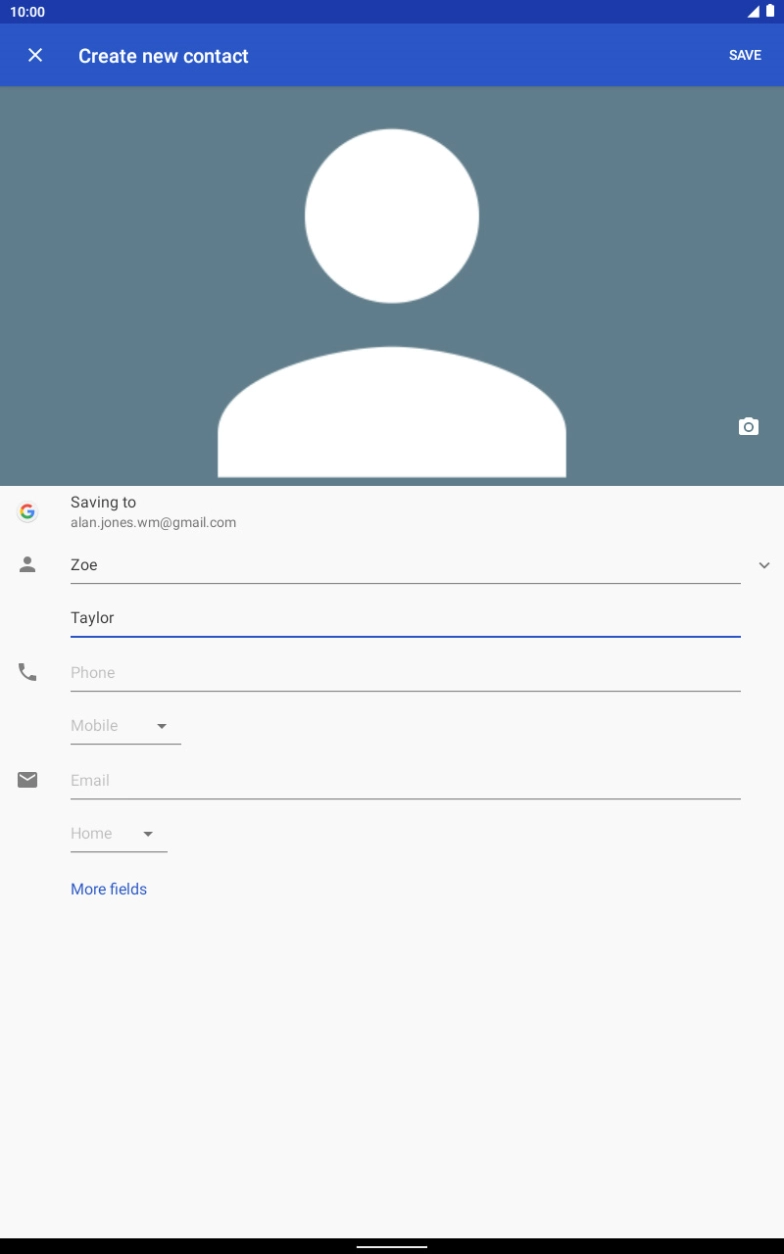Show More fields
Screen dimensions: 784x1254
point(109,889)
